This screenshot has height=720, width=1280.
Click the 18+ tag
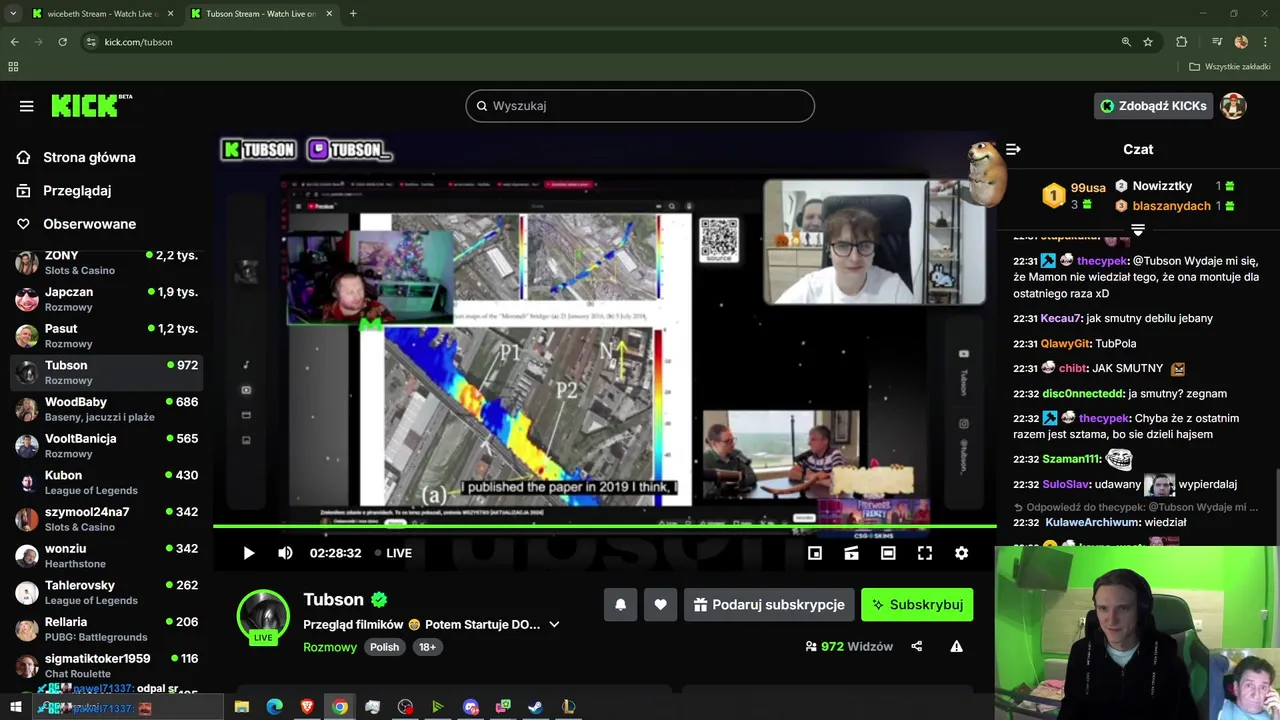click(427, 647)
